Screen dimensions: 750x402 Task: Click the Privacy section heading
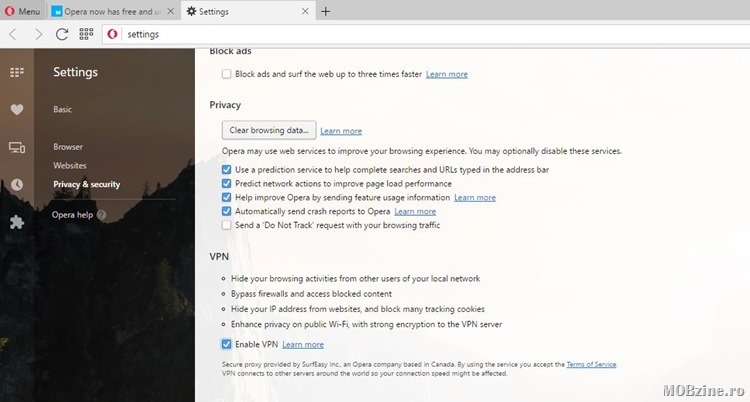[225, 105]
